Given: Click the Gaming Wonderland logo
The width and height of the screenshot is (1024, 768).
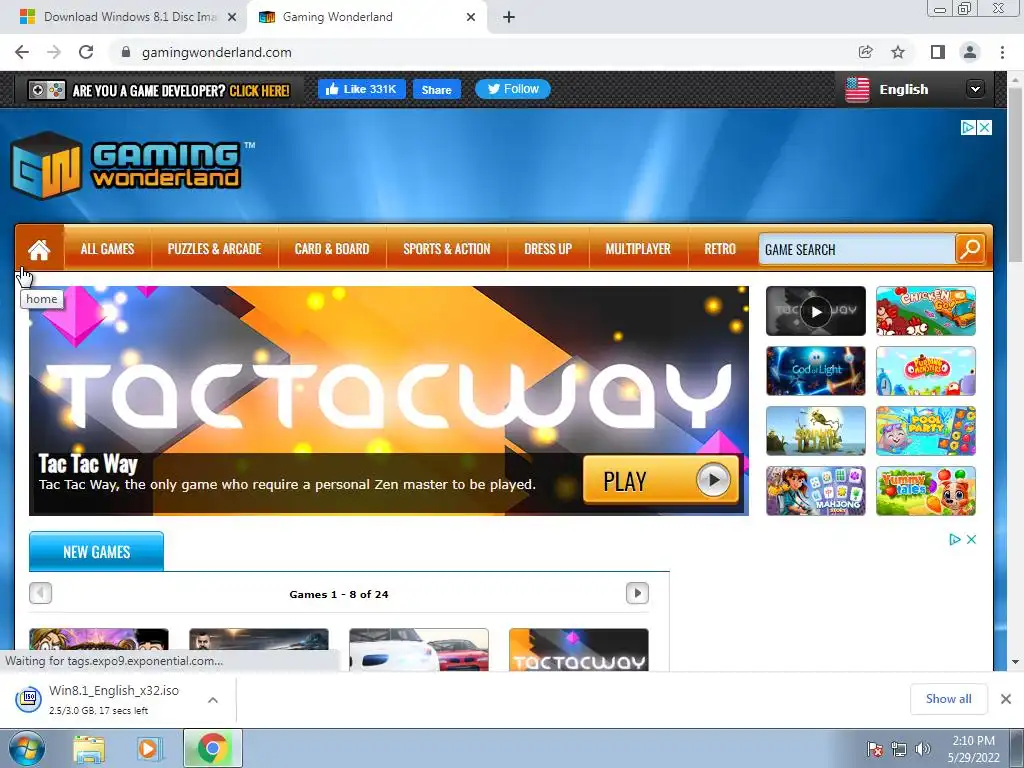Looking at the screenshot, I should pos(132,165).
